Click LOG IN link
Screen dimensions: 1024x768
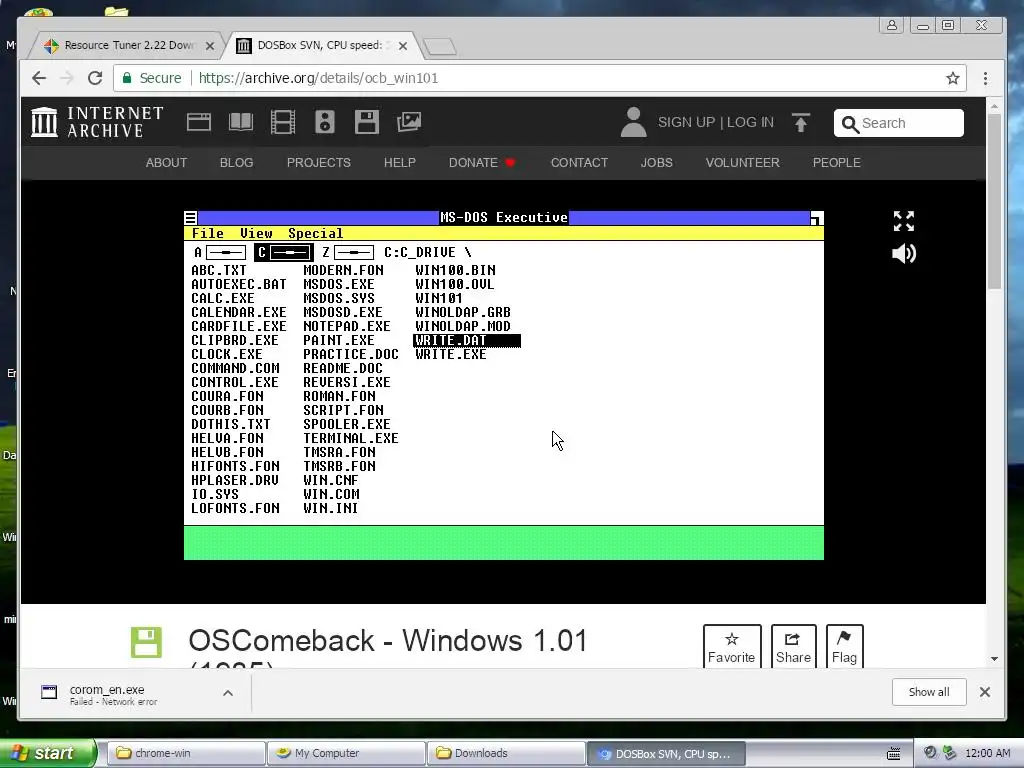750,122
